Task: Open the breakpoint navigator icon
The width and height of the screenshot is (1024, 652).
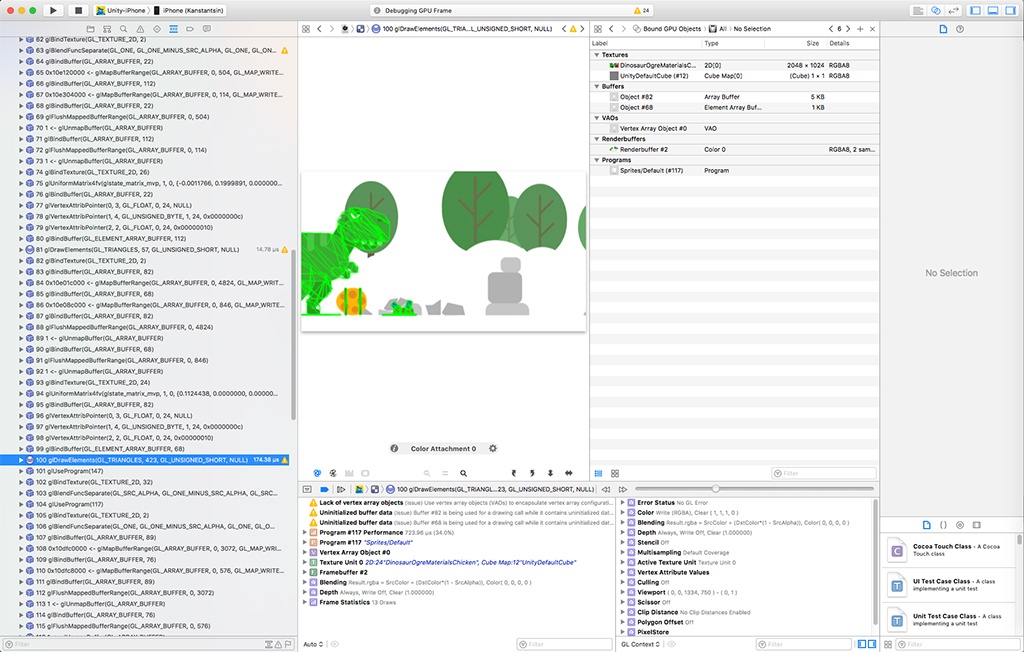Action: click(x=190, y=29)
